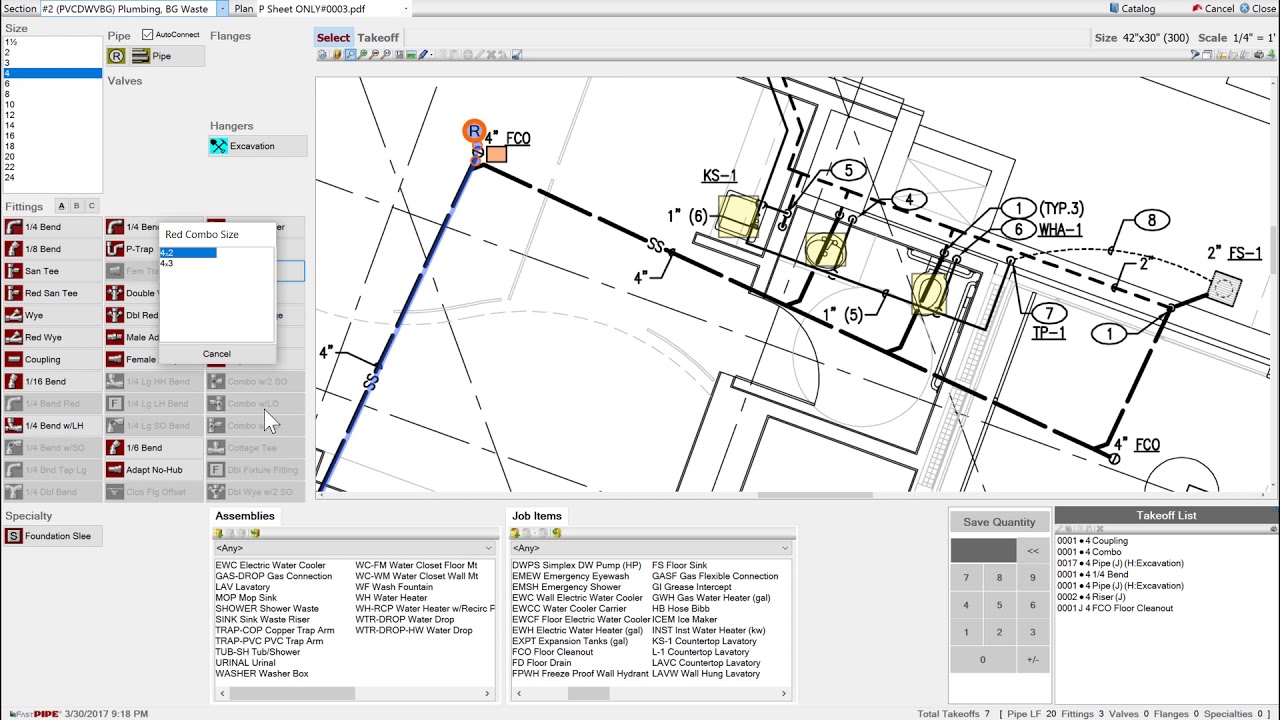Switch to the Takeoff tab
The height and width of the screenshot is (720, 1280).
coord(378,37)
